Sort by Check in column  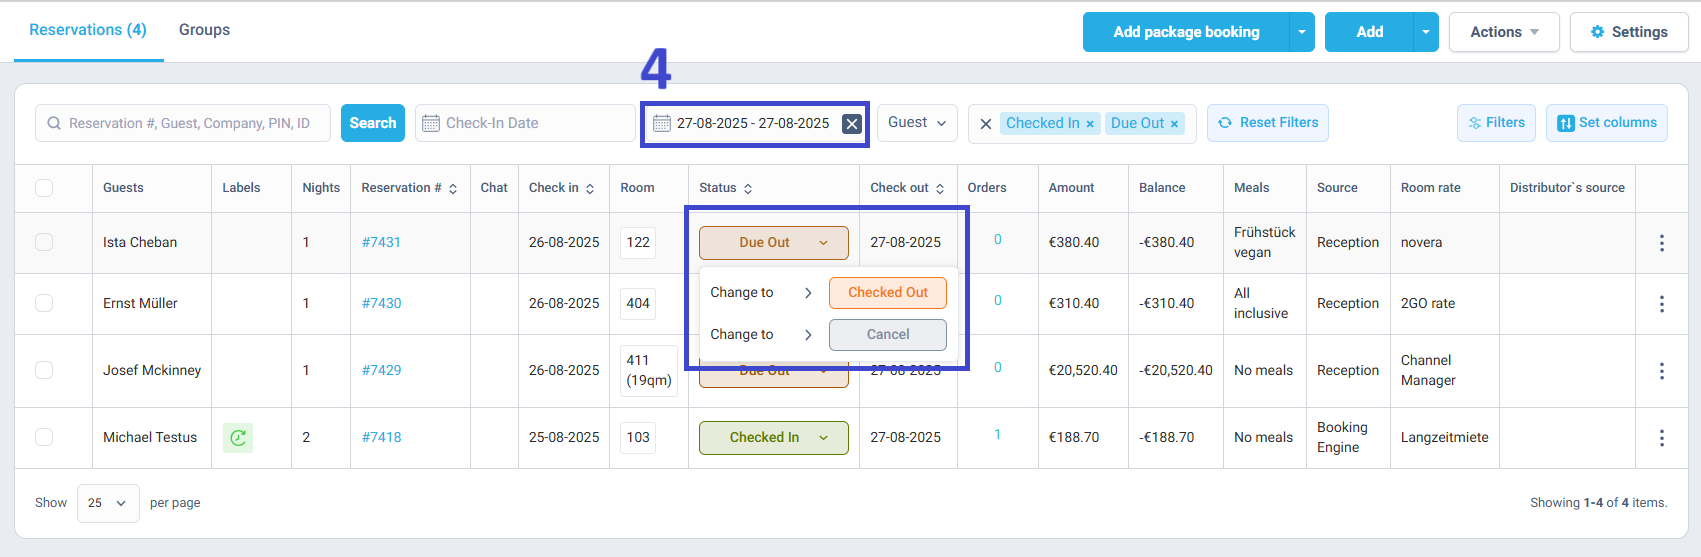590,189
